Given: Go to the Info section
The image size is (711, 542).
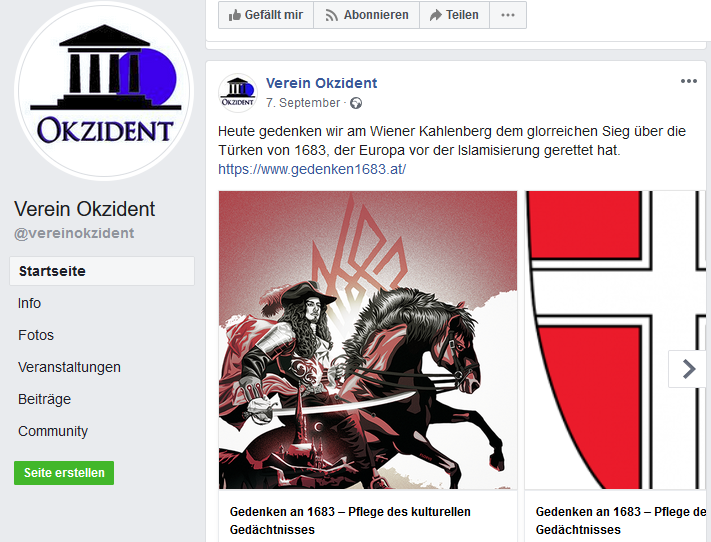Looking at the screenshot, I should (x=29, y=303).
